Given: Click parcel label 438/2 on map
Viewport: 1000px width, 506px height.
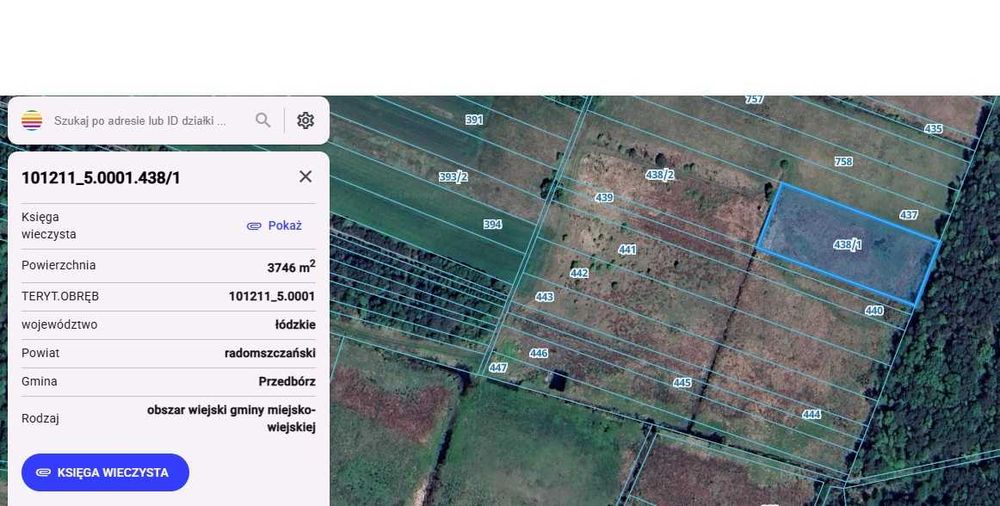Looking at the screenshot, I should [660, 174].
